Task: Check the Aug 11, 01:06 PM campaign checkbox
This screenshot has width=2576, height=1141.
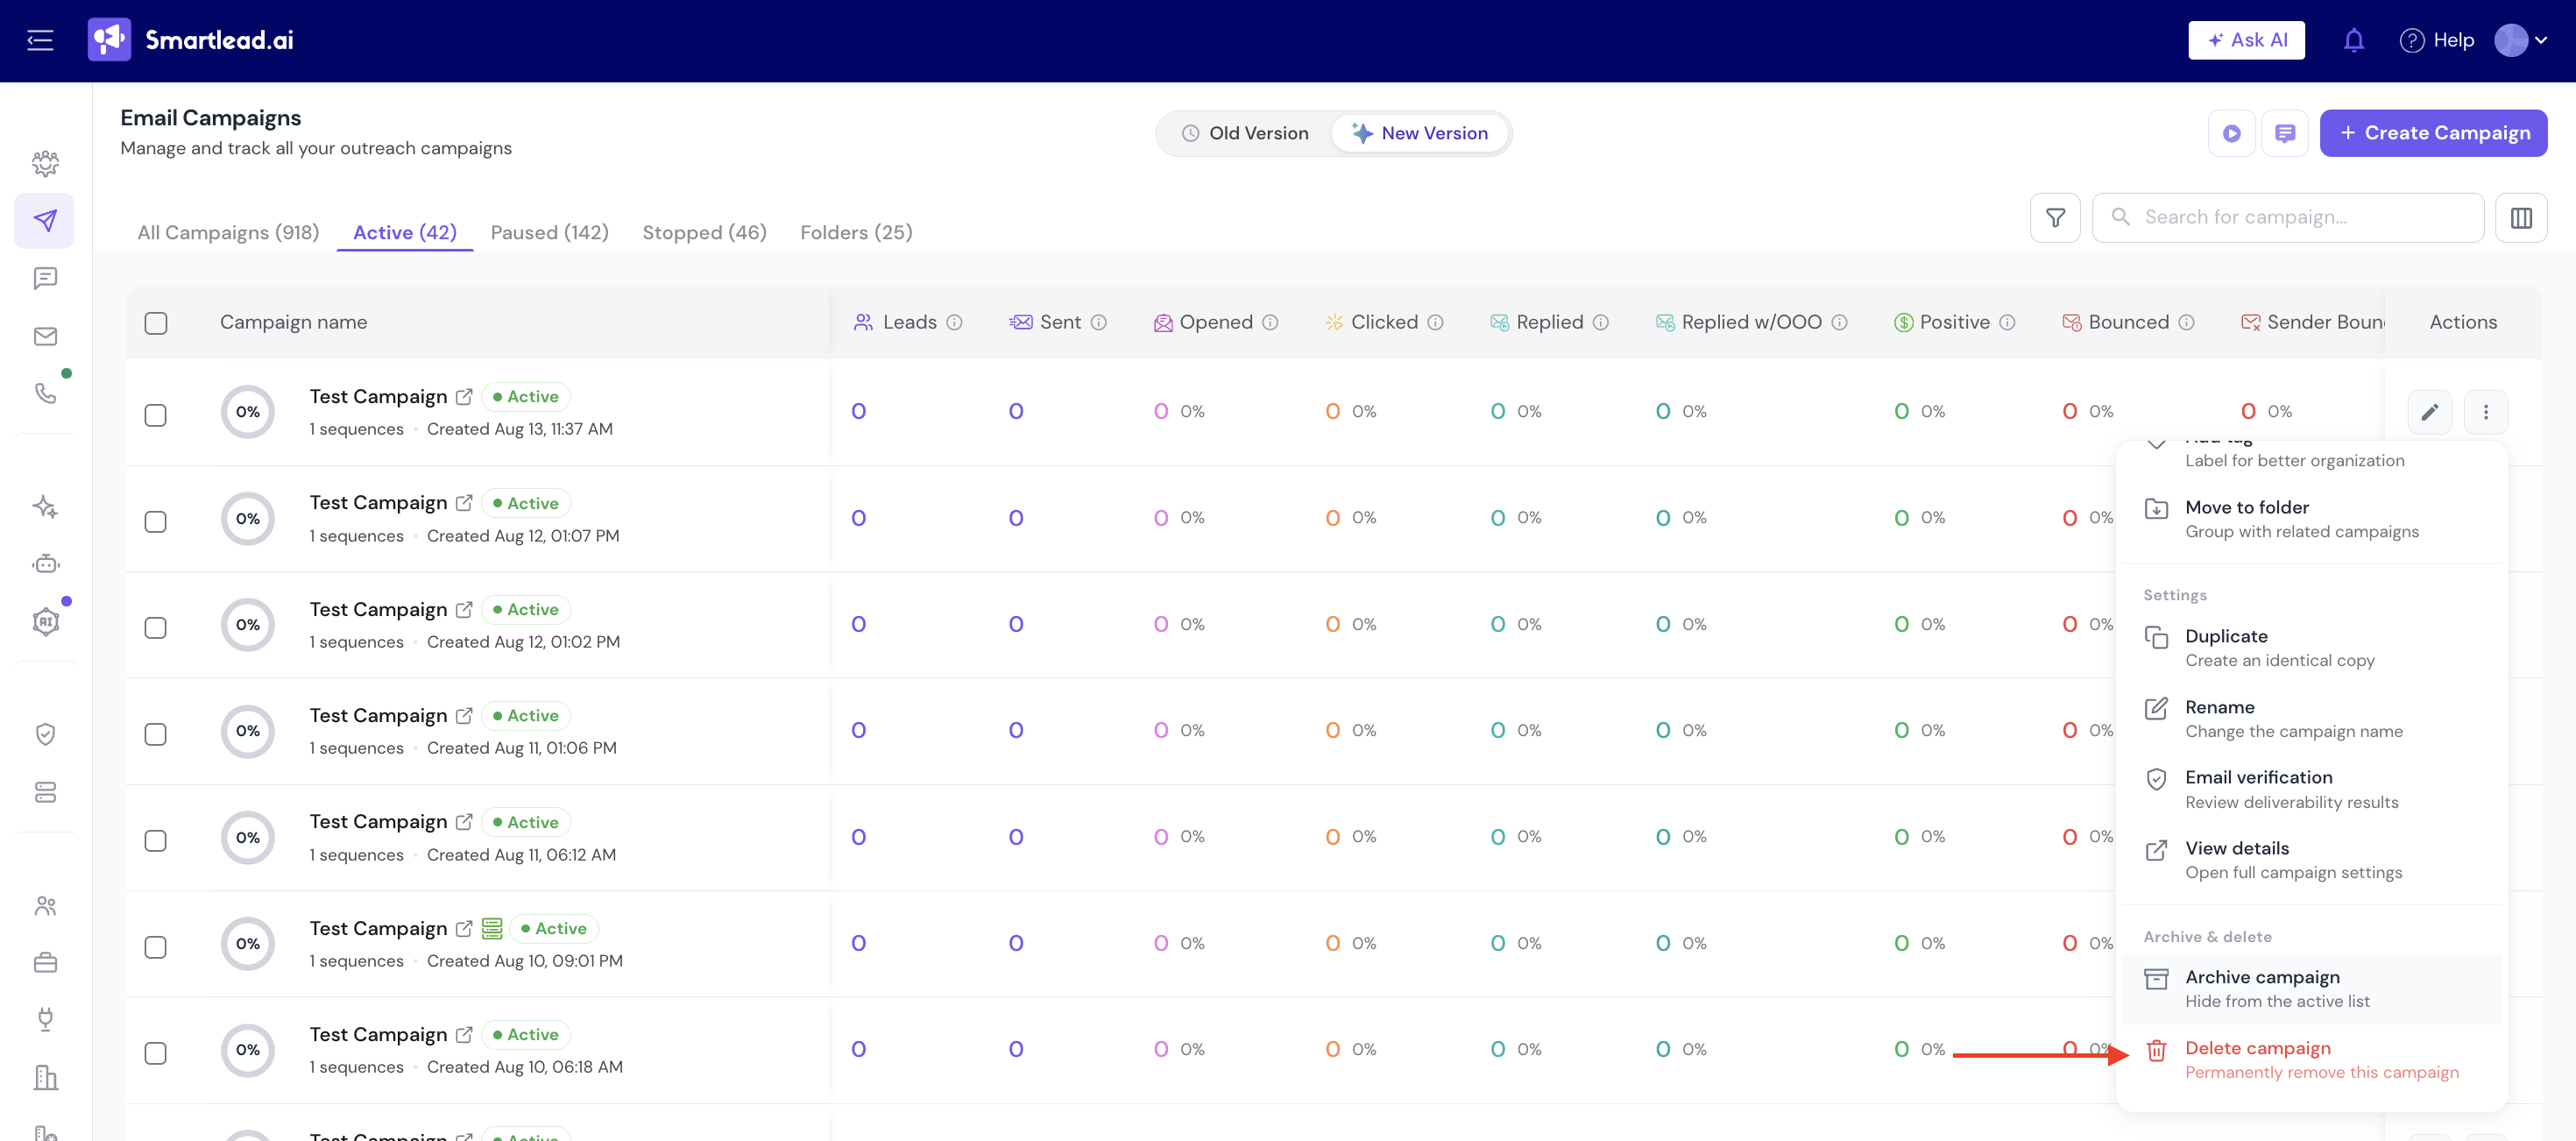Action: [x=156, y=734]
